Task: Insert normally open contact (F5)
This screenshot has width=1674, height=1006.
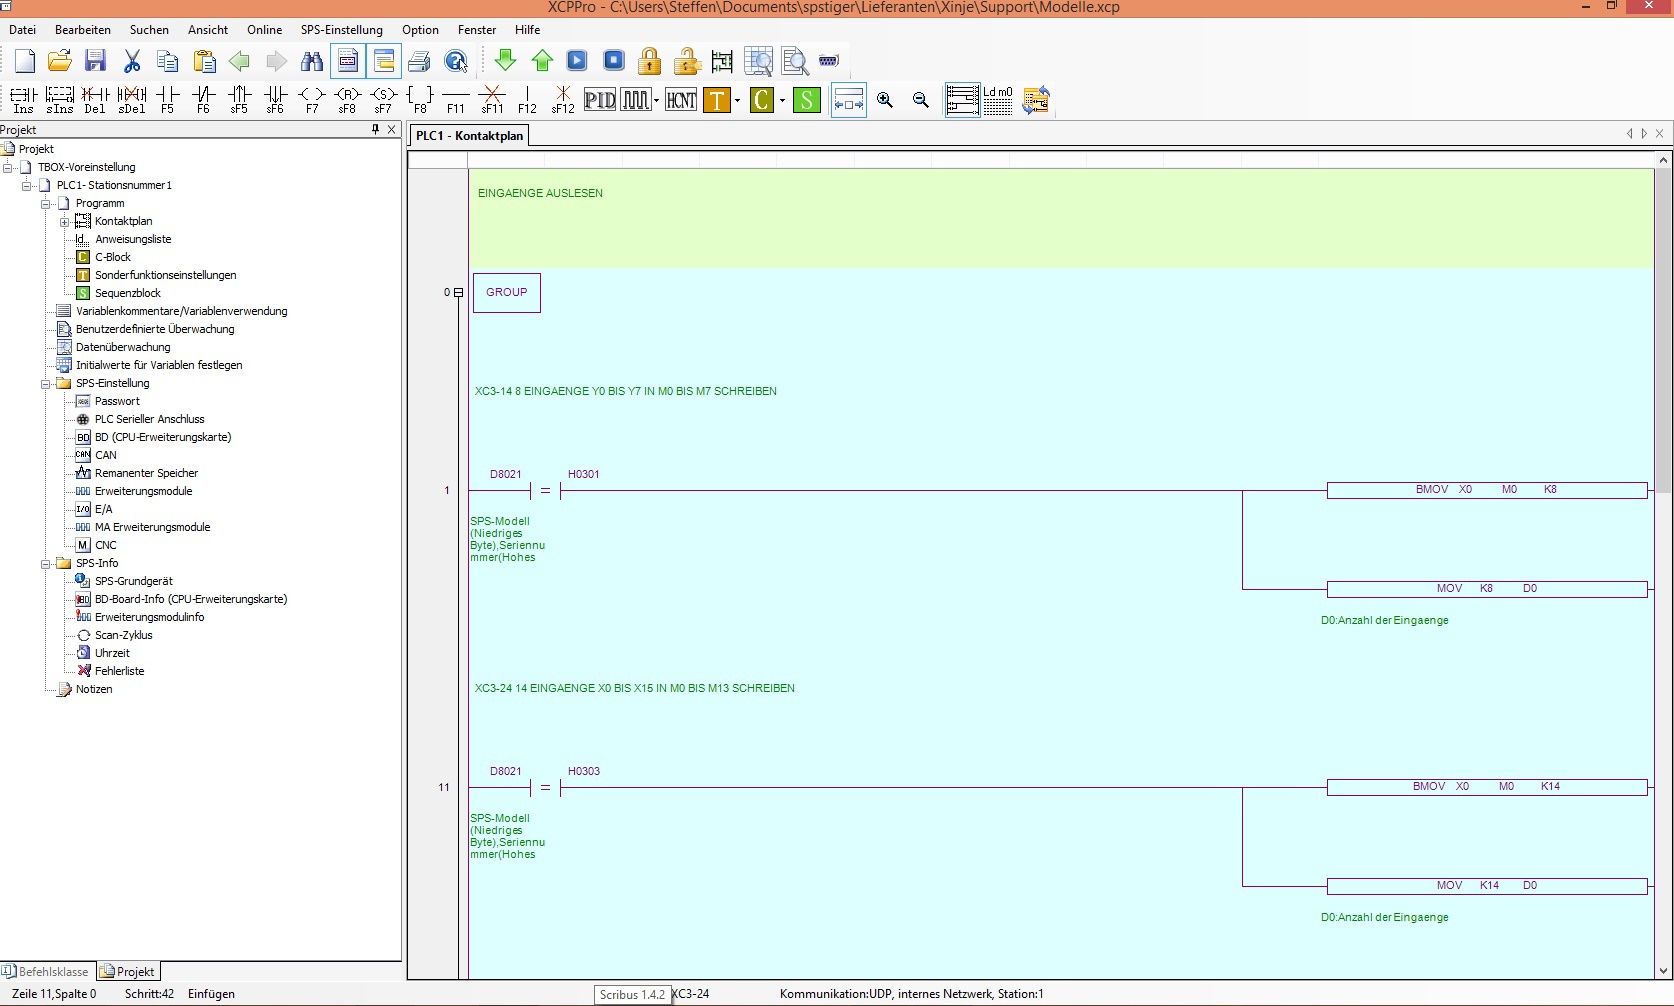Action: click(x=168, y=99)
